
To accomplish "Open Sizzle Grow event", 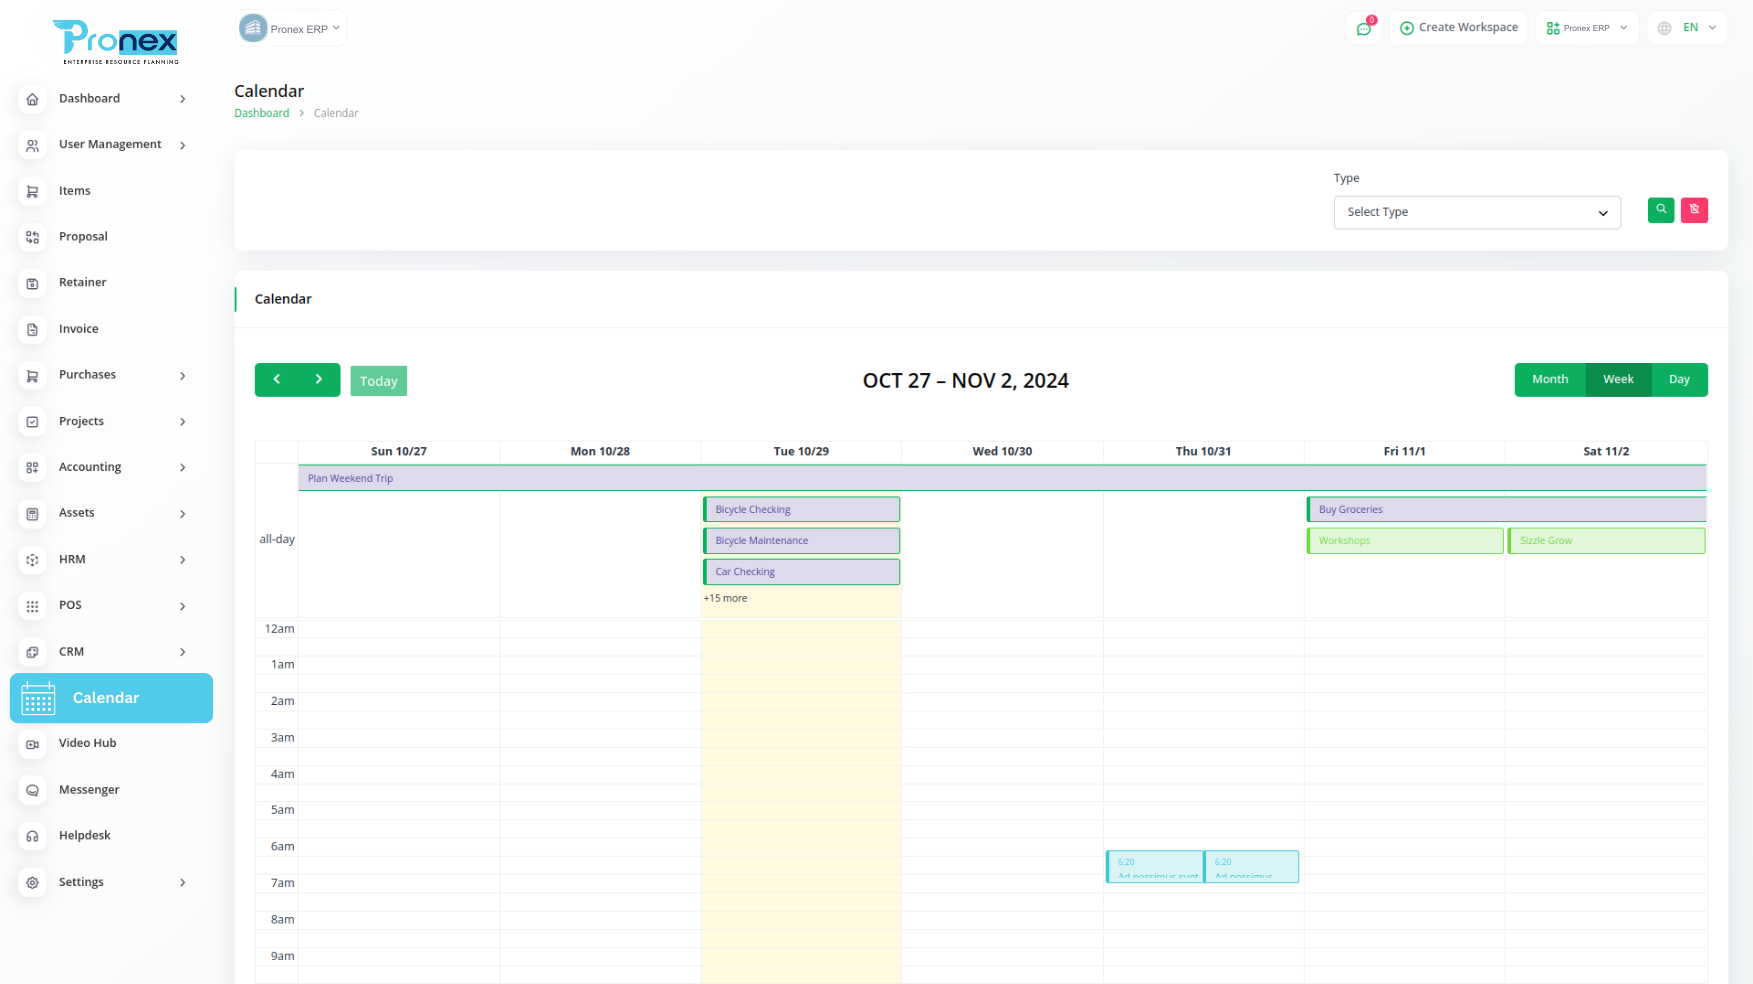I will [x=1607, y=540].
